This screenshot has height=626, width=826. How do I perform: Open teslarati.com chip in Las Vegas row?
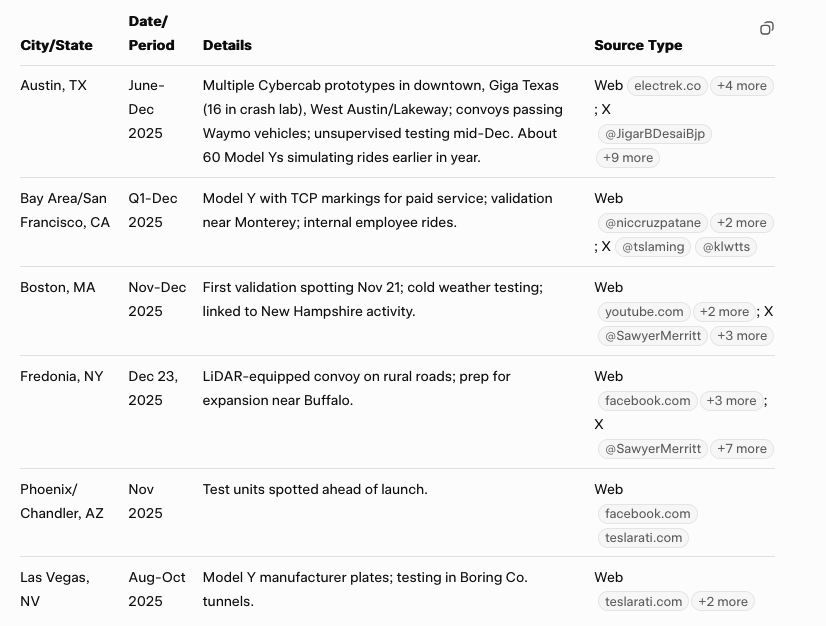pos(643,602)
